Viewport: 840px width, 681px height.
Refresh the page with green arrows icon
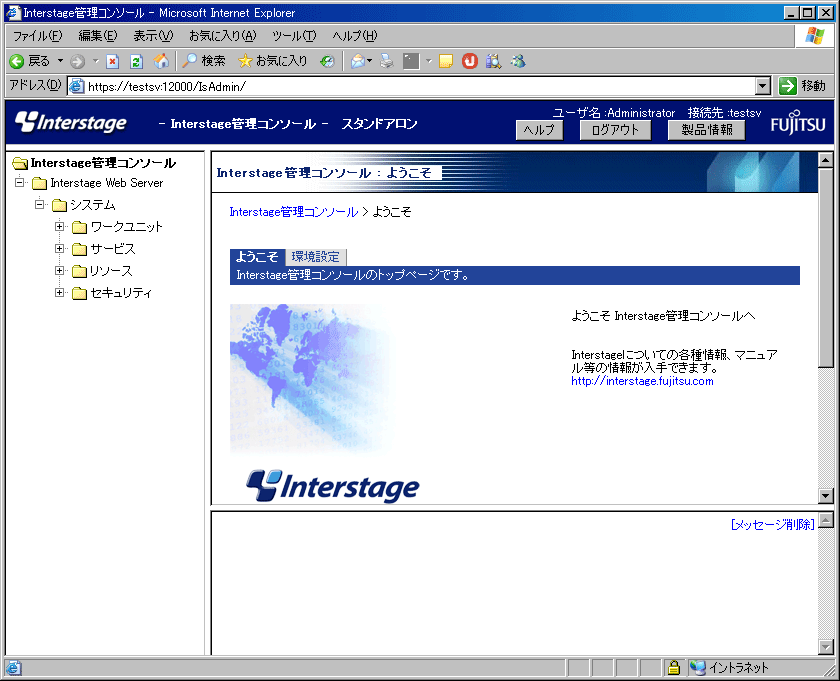click(137, 62)
